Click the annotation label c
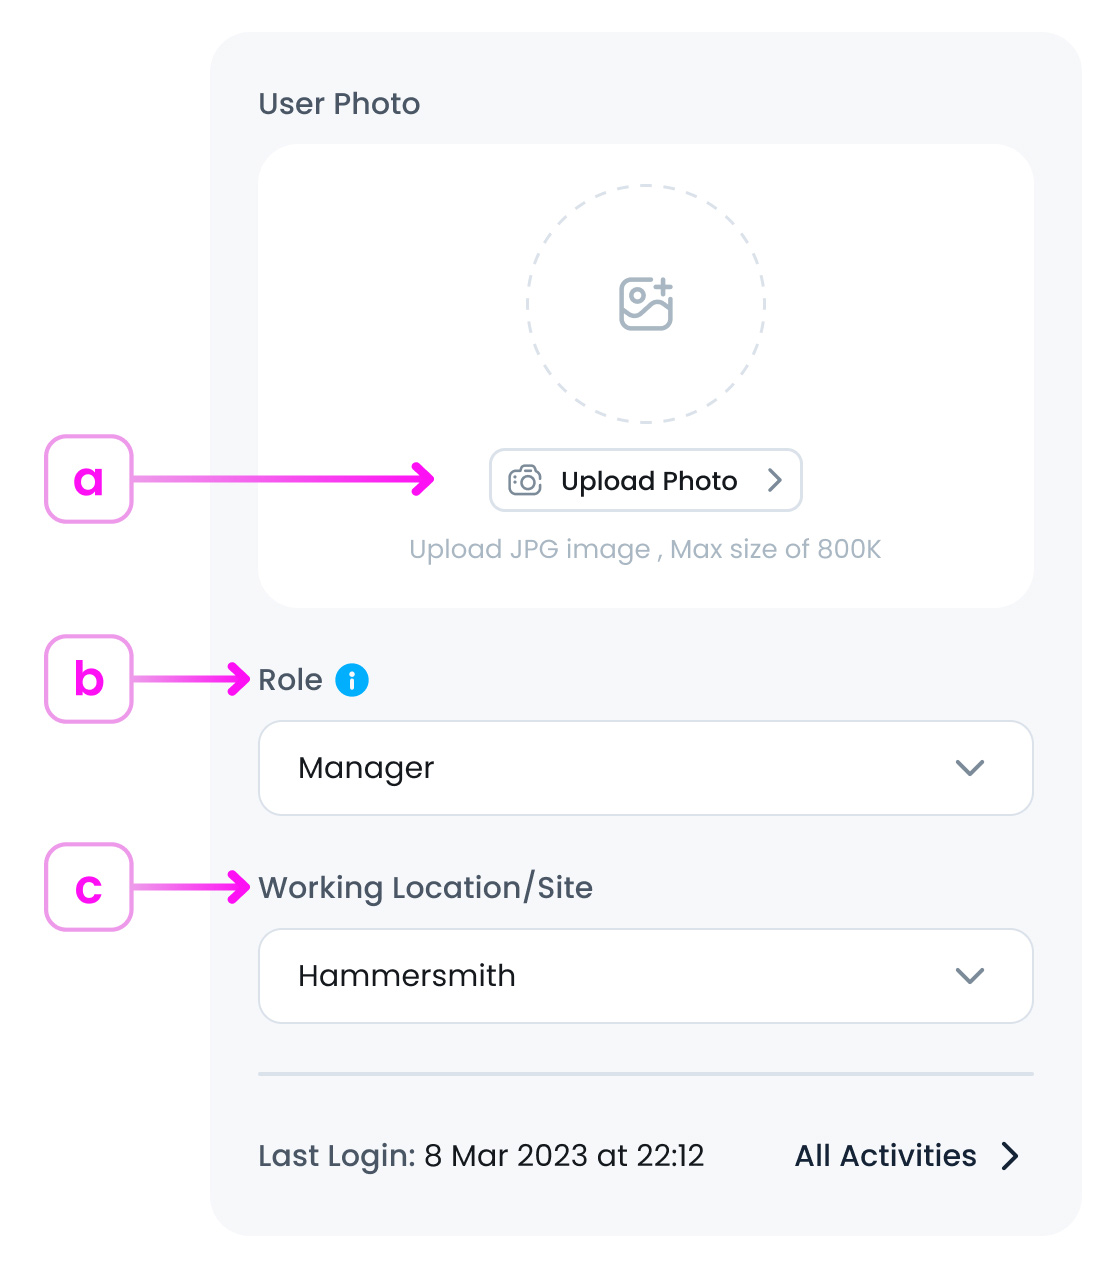 88,888
